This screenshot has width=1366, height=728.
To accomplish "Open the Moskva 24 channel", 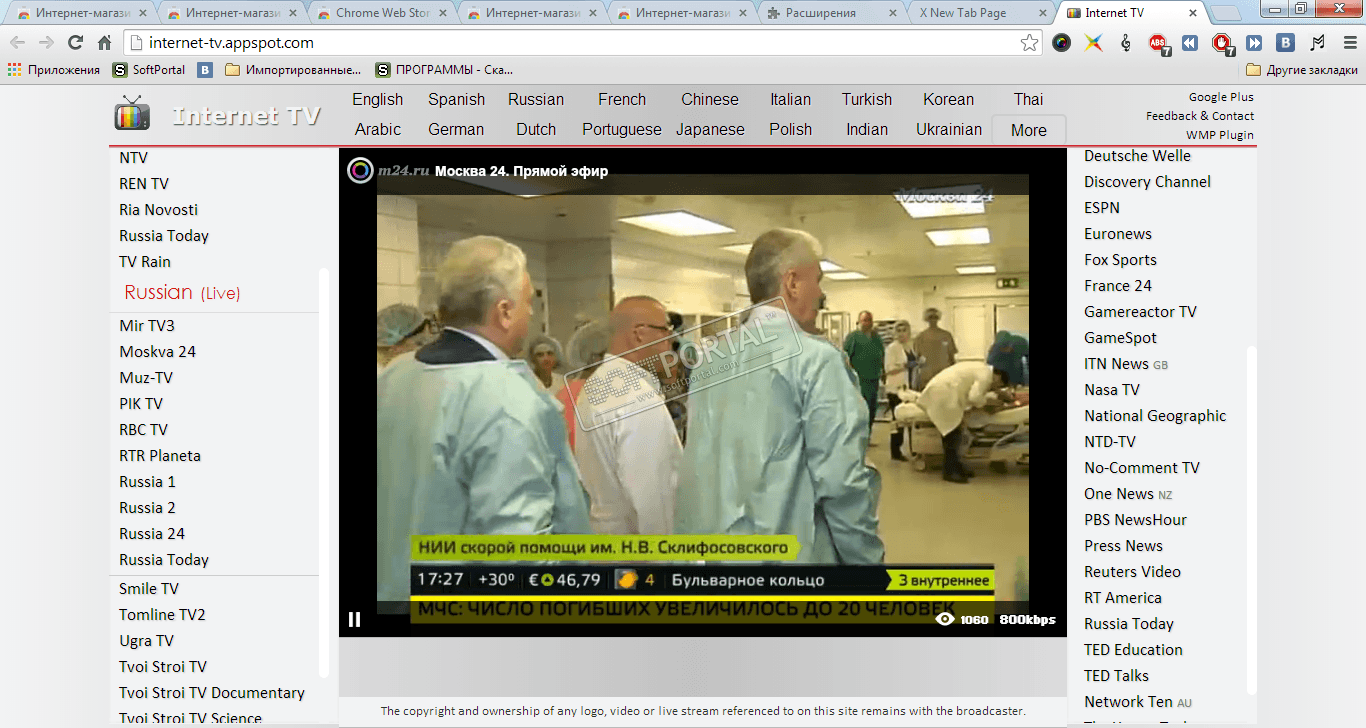I will (x=158, y=352).
